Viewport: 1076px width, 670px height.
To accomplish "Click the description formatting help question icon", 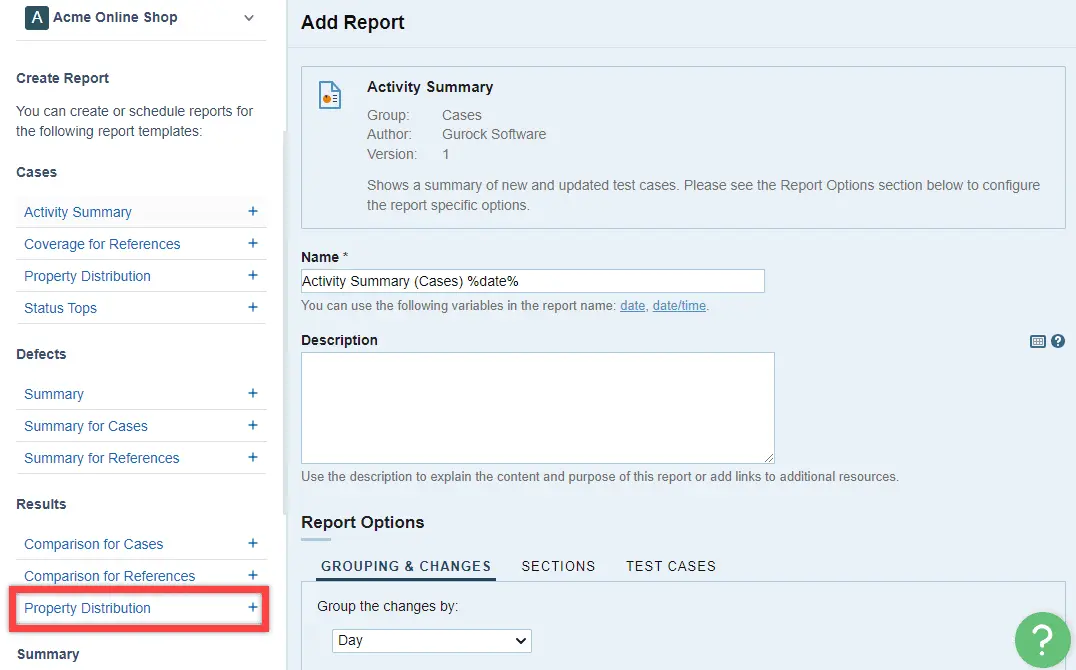I will click(1057, 340).
